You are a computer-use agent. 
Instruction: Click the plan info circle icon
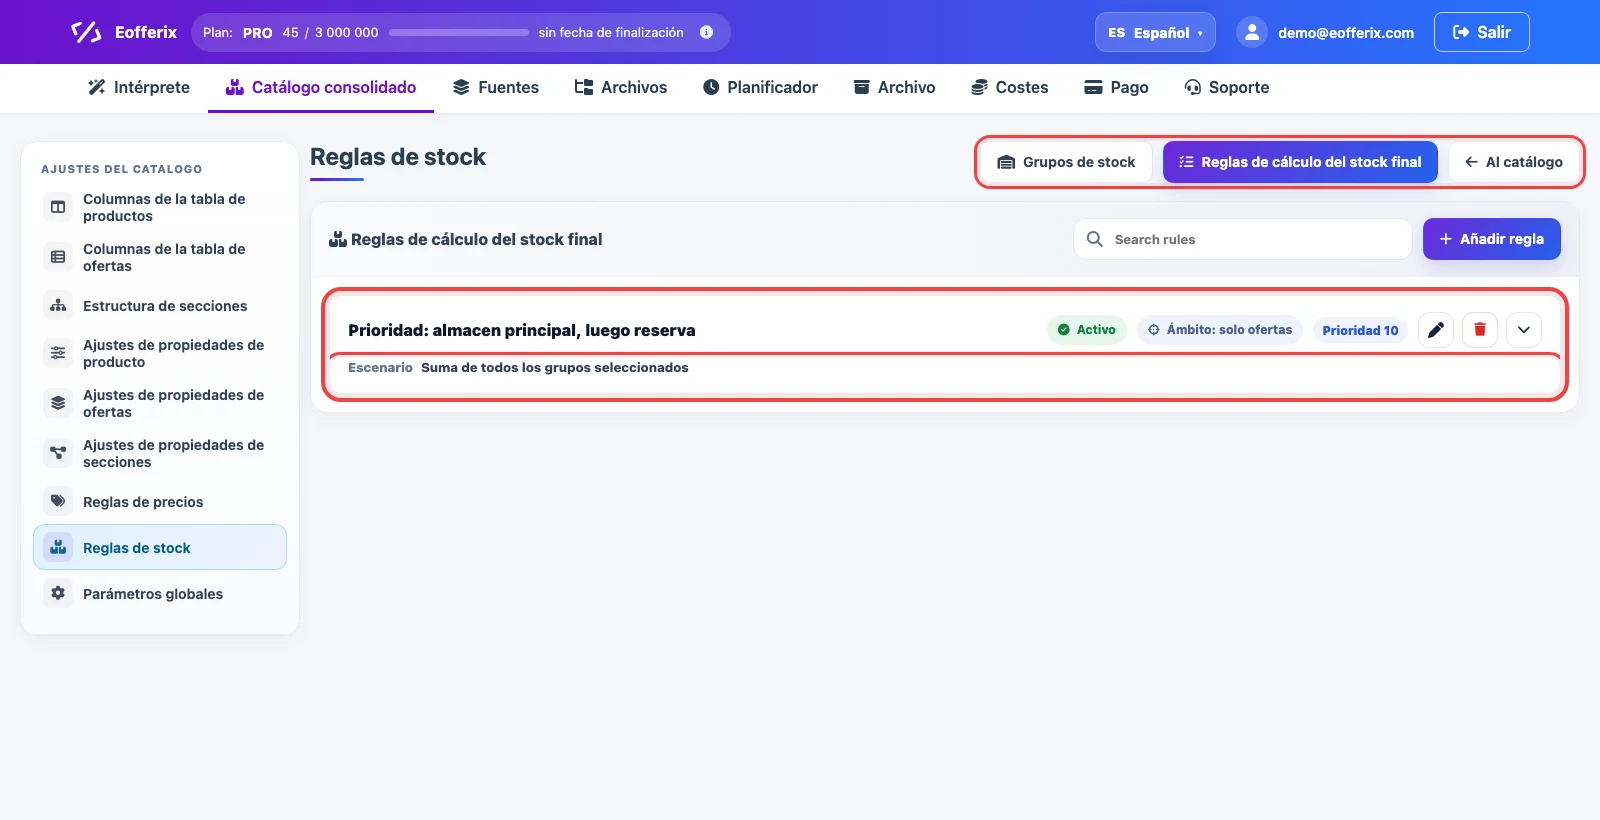coord(706,32)
